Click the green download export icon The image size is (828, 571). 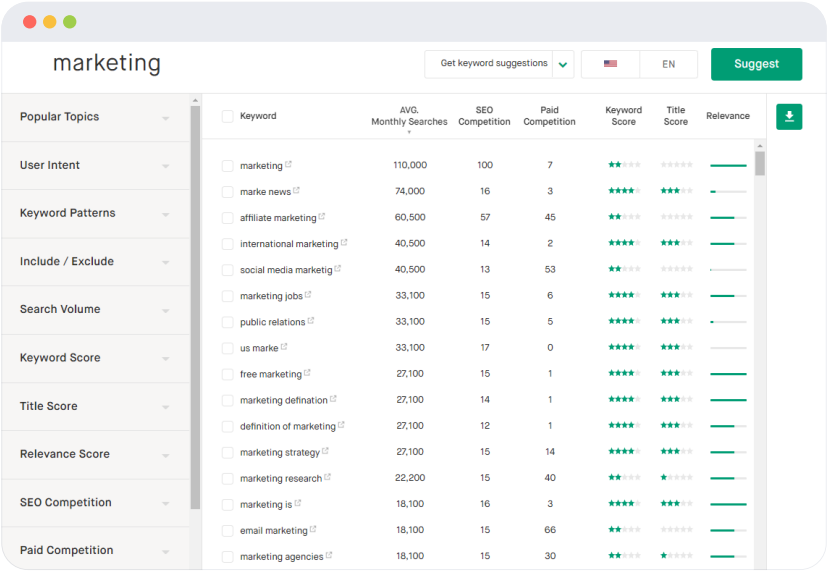pyautogui.click(x=789, y=117)
